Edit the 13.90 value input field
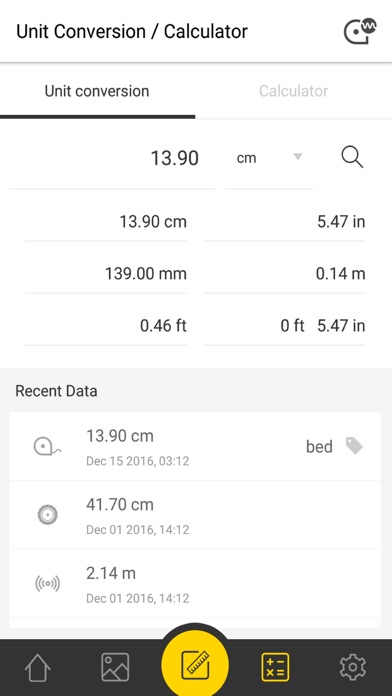Image resolution: width=392 pixels, height=696 pixels. point(113,158)
